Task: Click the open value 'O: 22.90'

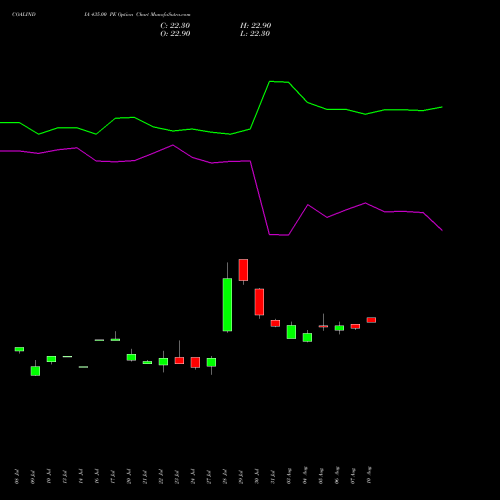Action: 175,34
